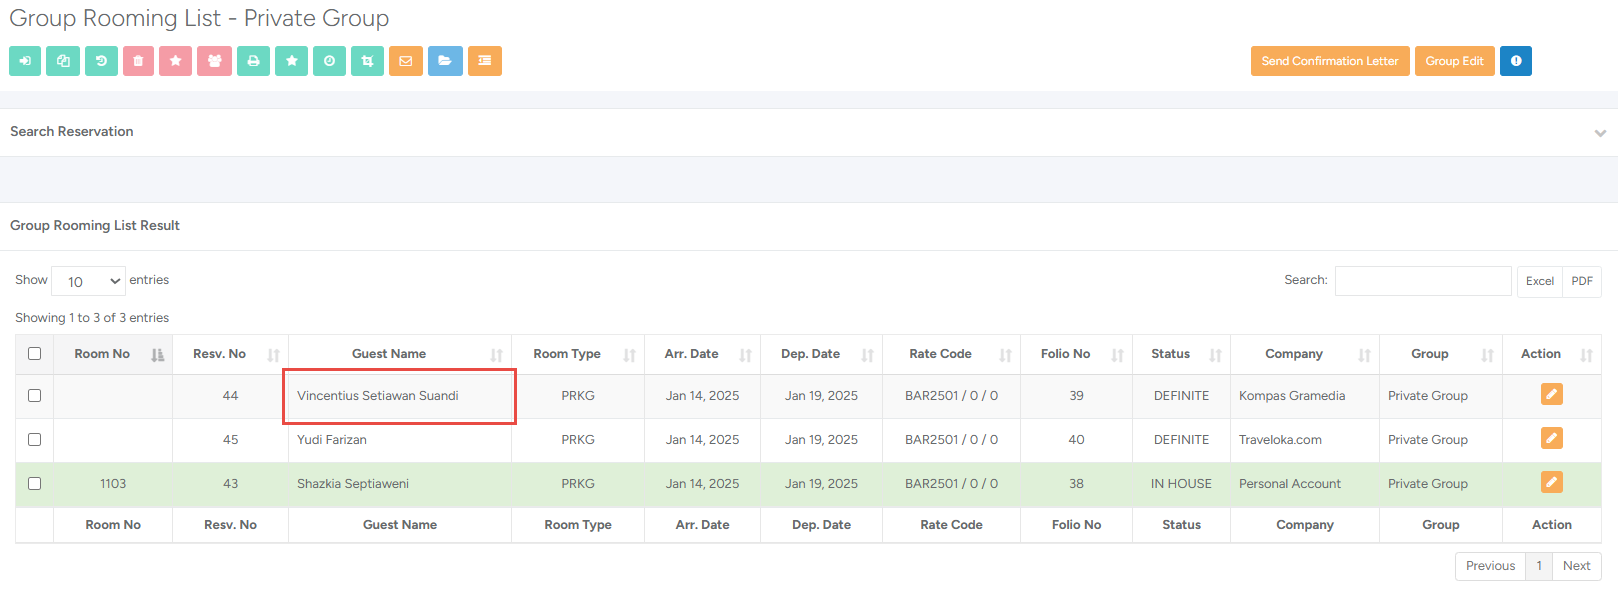Click the orange envelope email icon
The image size is (1618, 591).
[x=405, y=61]
